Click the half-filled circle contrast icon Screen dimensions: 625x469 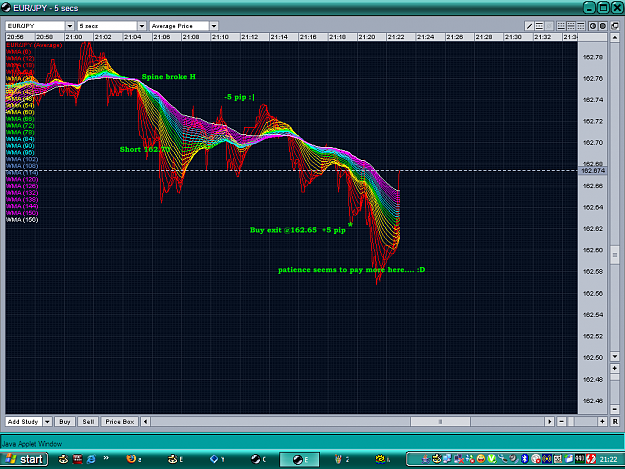[x=593, y=26]
